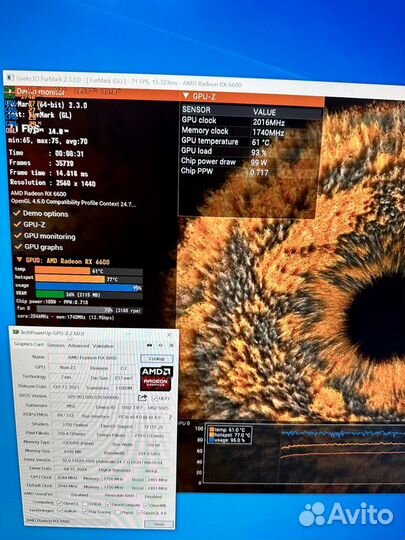The width and height of the screenshot is (405, 540).
Task: Toggle the GPU-Z overlay option
Action: [x=17, y=225]
